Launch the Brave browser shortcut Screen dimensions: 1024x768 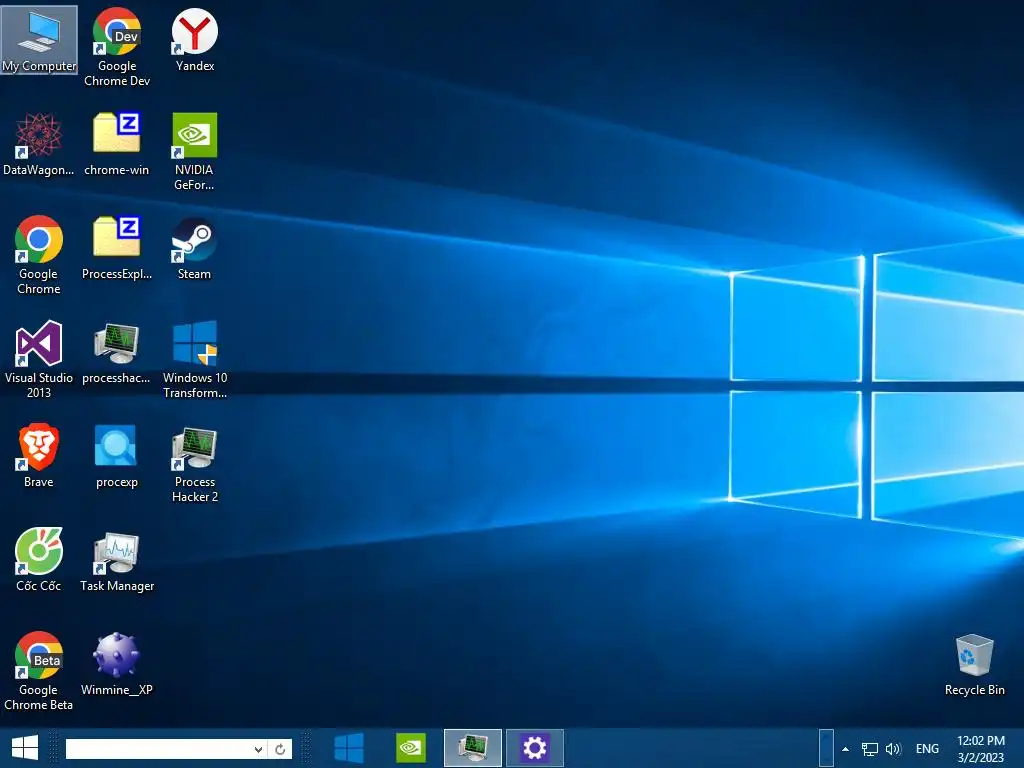tap(39, 456)
